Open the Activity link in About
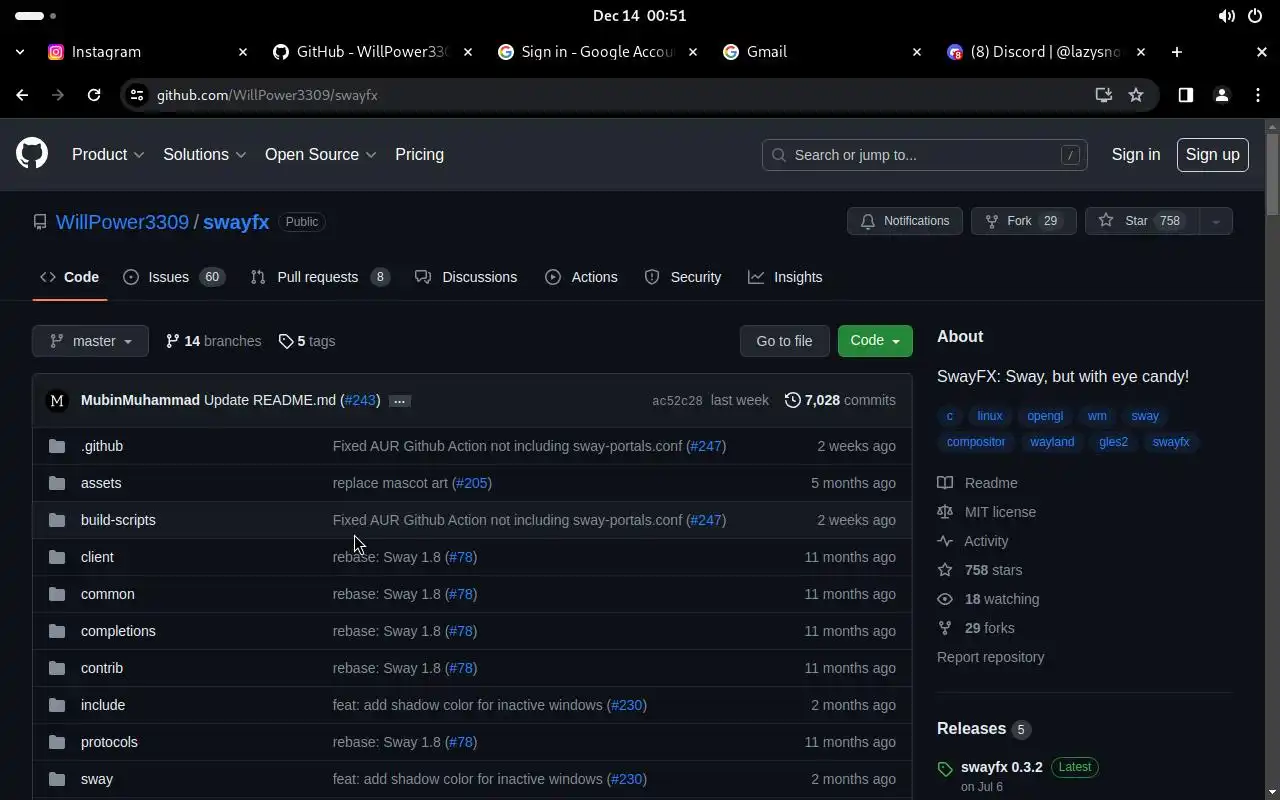Image resolution: width=1280 pixels, height=800 pixels. 973,541
